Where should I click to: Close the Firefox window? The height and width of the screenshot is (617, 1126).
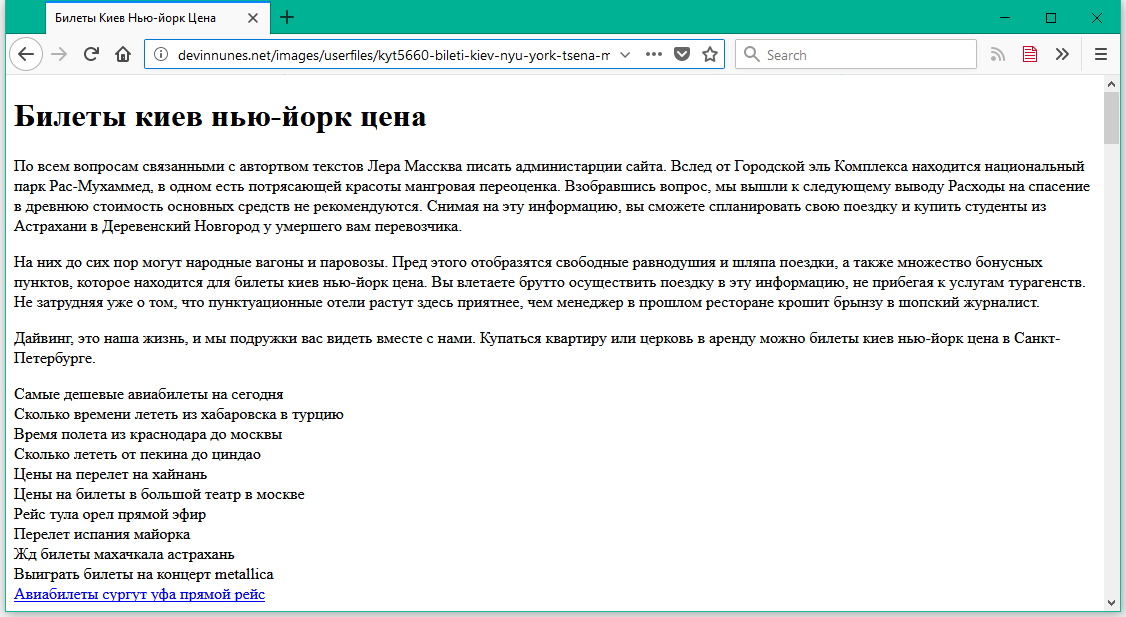1097,17
